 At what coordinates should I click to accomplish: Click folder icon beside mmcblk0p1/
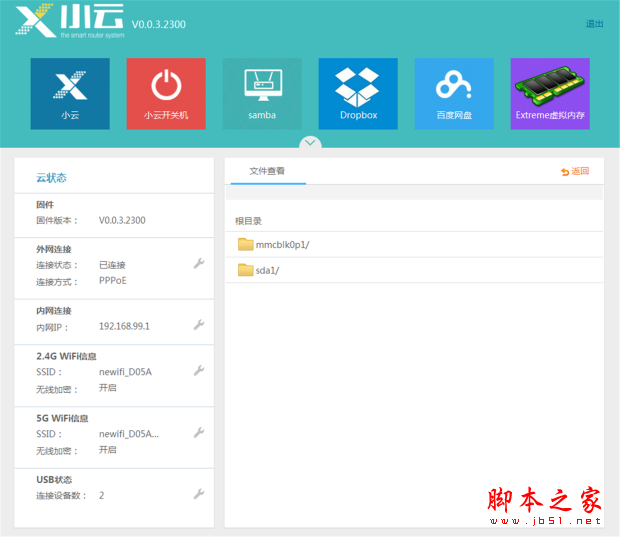246,244
